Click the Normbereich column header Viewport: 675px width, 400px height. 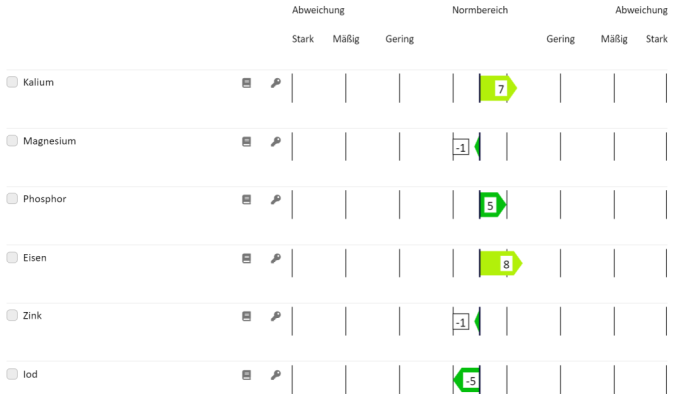tap(480, 10)
